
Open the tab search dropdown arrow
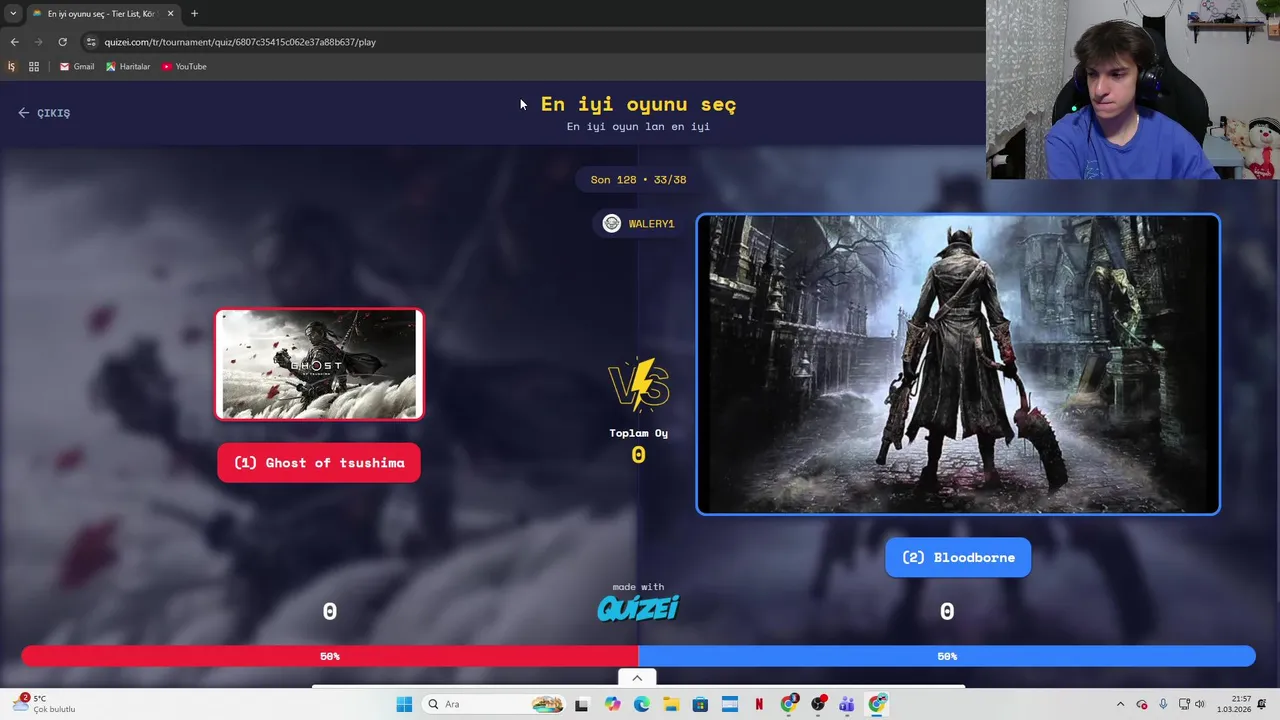(13, 14)
